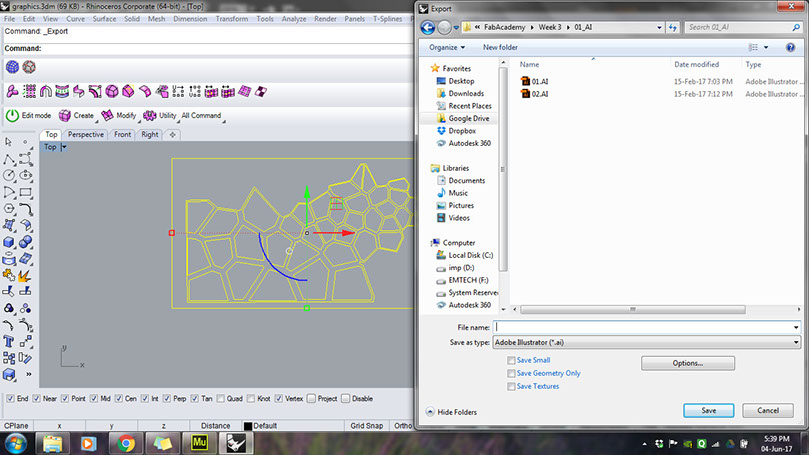Enable the Knot osnap checkbox
Screen dimensions: 809x455
click(251, 399)
